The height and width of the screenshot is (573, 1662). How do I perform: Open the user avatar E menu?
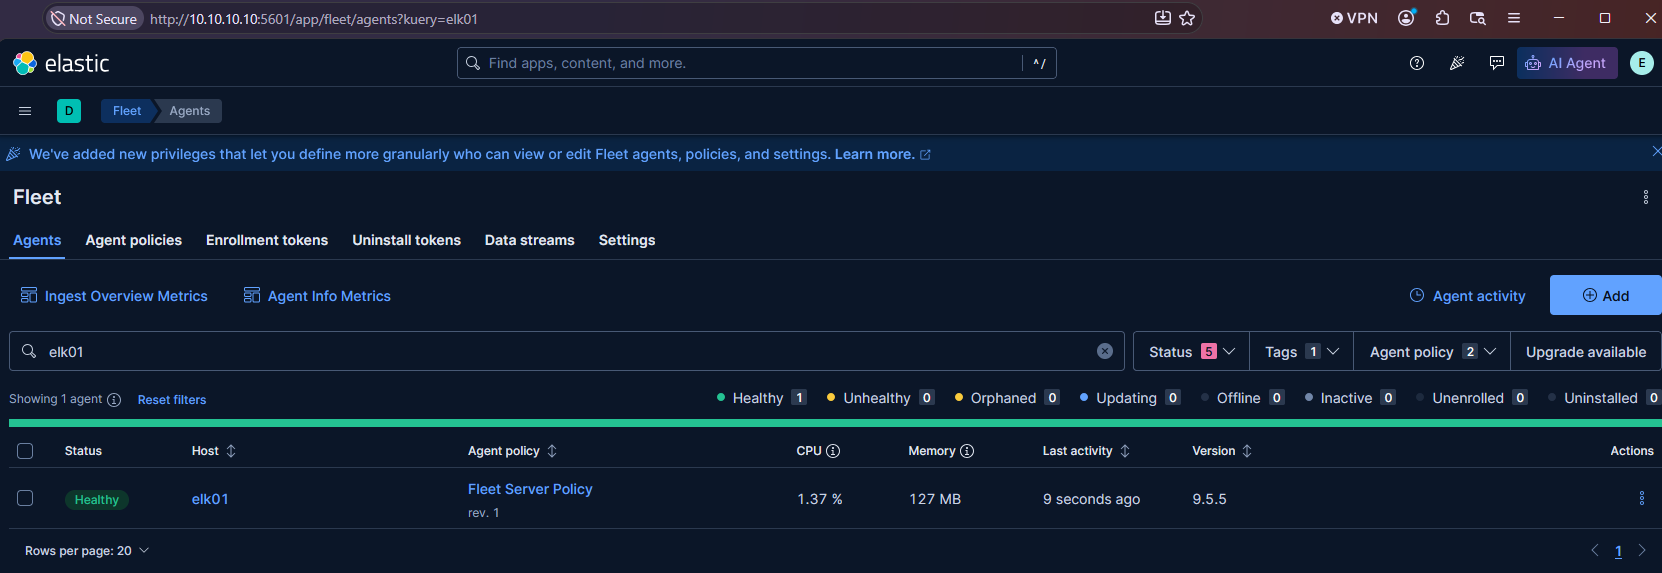1641,63
